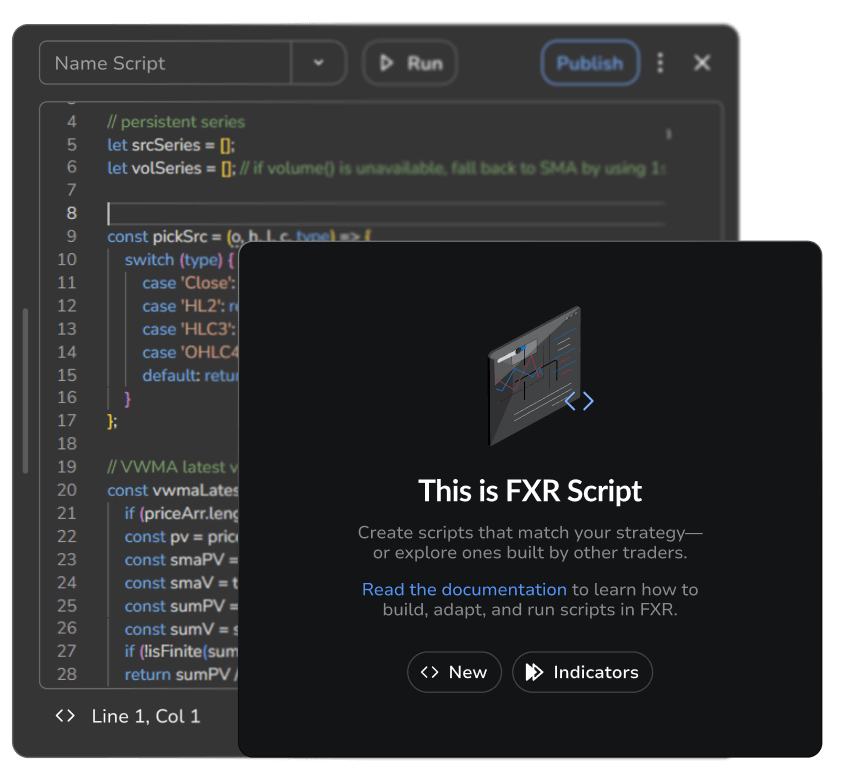Click the case 'HLC3' line
856x776 pixels.
point(189,329)
